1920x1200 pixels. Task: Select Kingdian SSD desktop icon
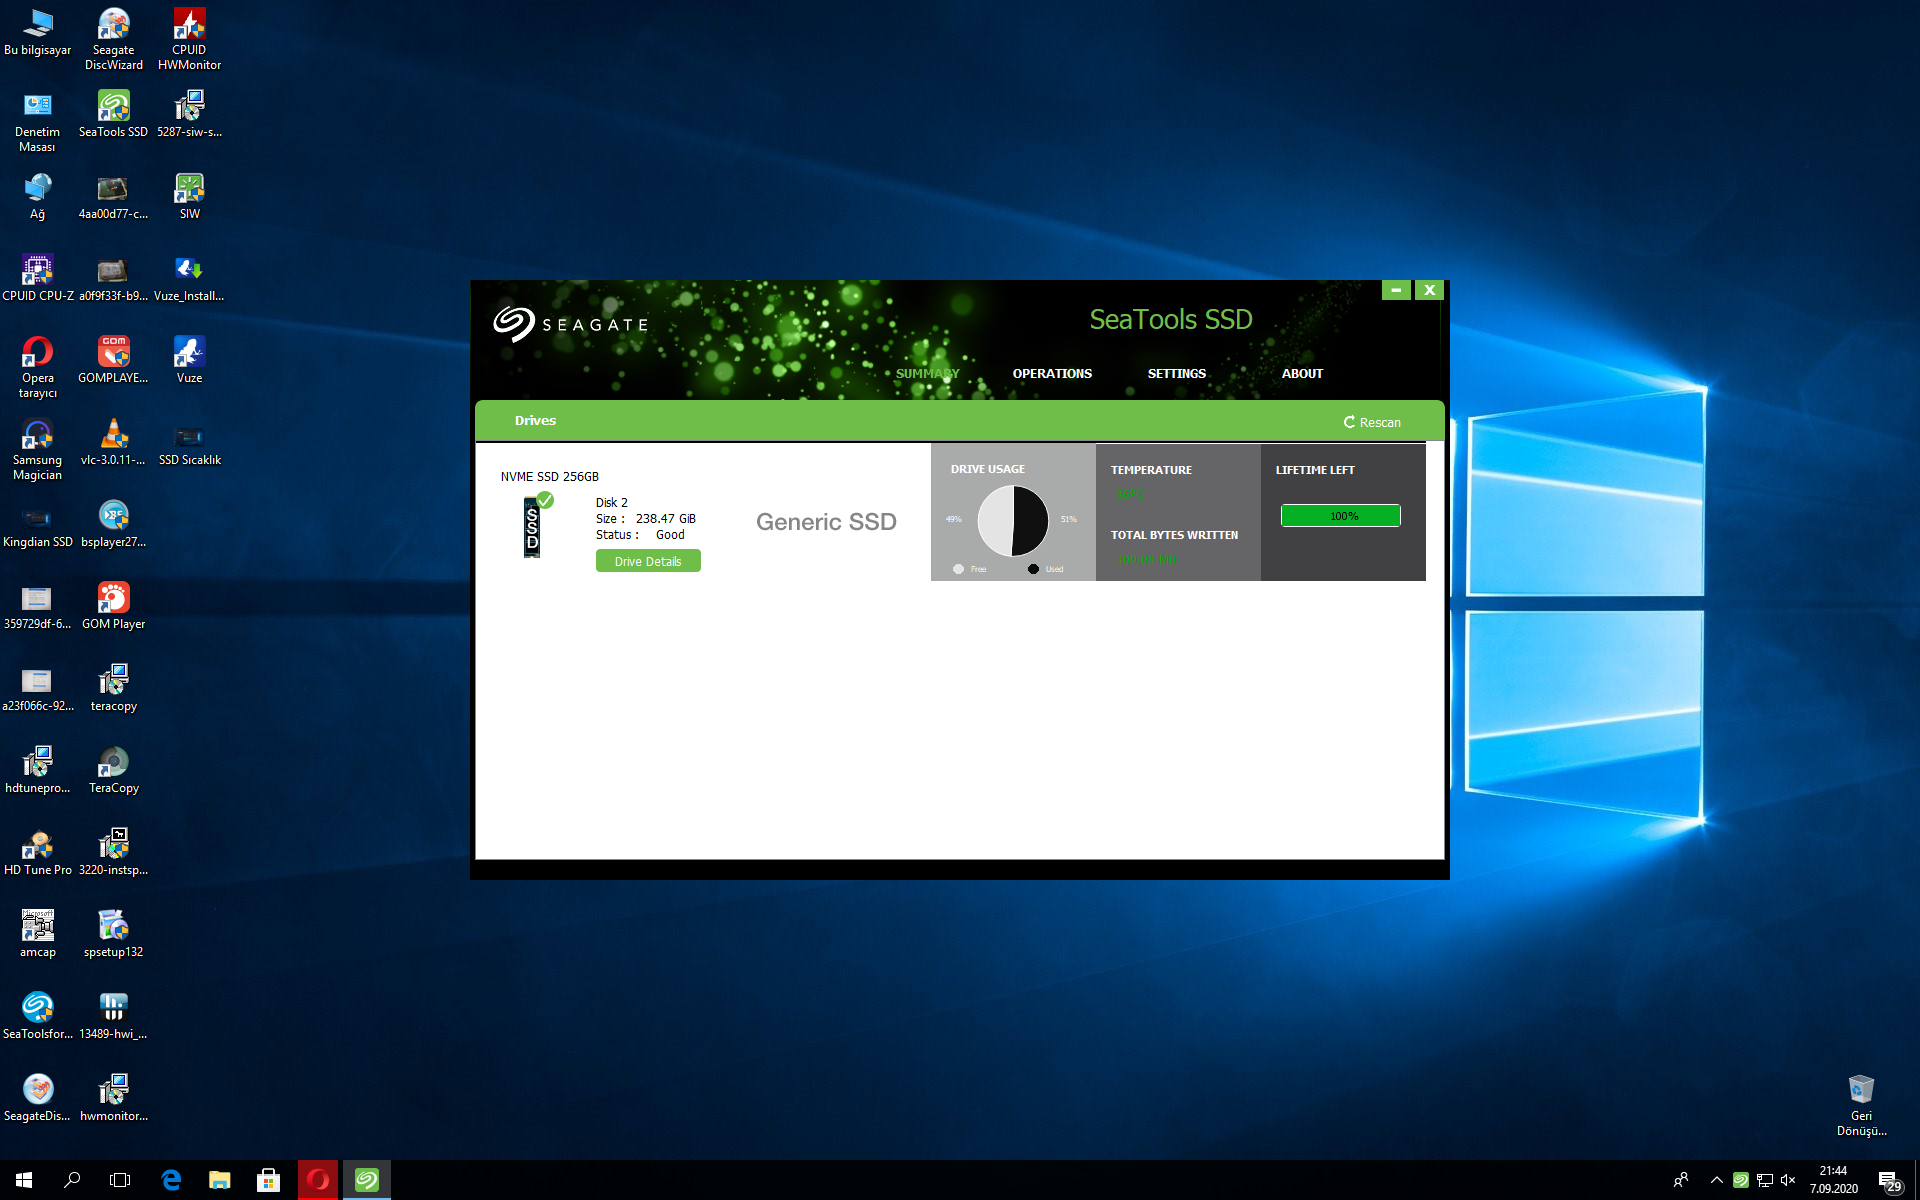coord(38,524)
